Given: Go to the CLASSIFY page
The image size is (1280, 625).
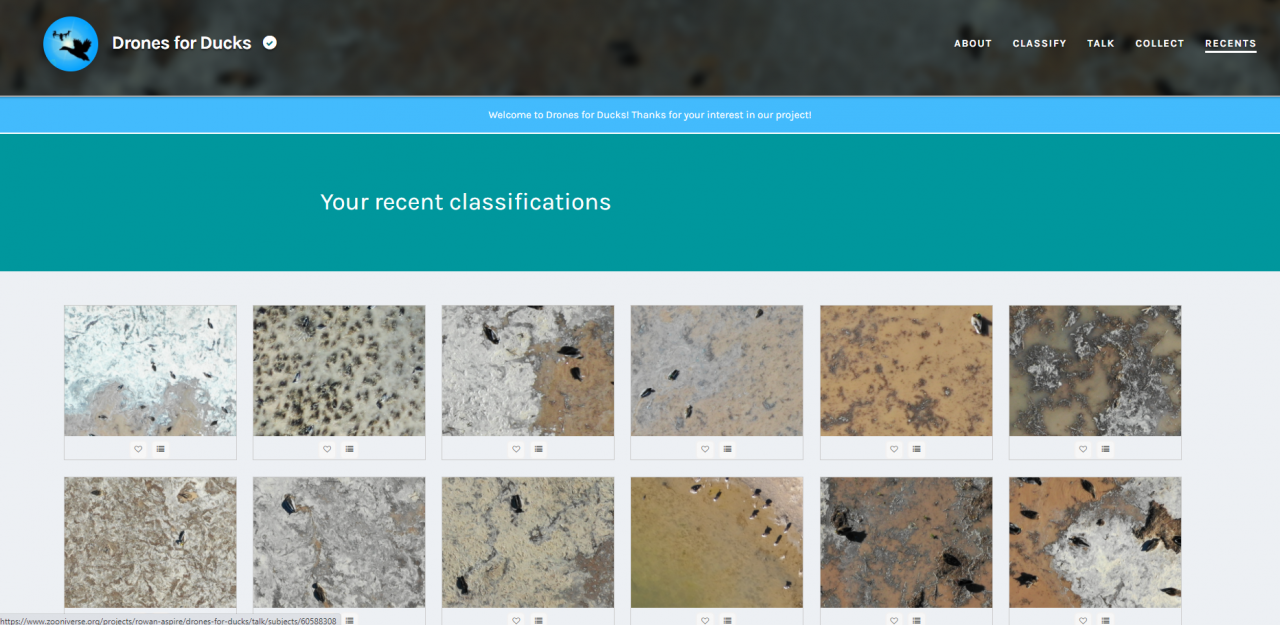Looking at the screenshot, I should 1039,44.
